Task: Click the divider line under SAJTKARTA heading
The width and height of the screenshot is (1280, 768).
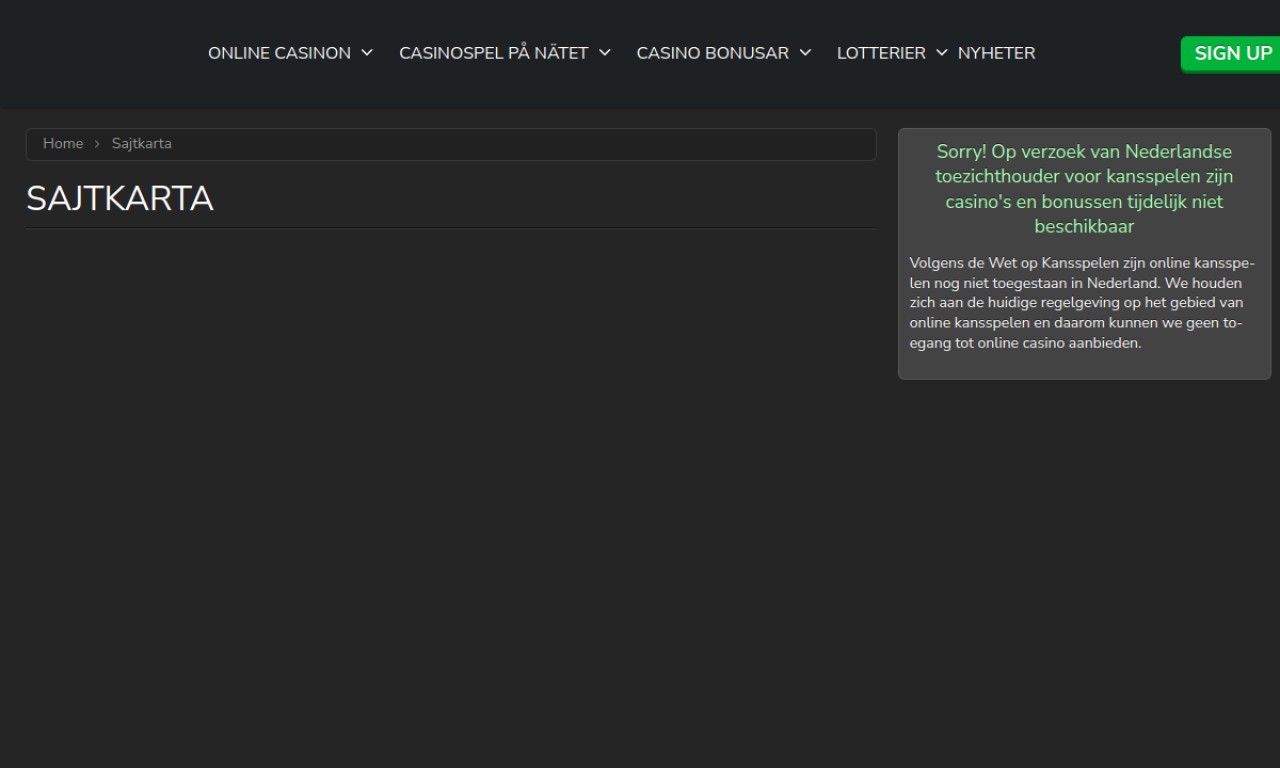Action: pos(450,228)
